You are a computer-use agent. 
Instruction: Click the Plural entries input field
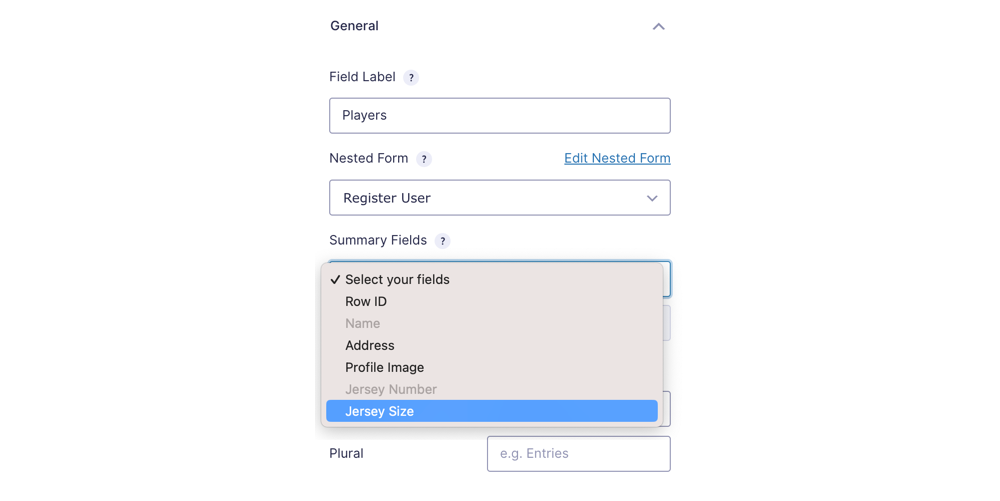pos(578,454)
